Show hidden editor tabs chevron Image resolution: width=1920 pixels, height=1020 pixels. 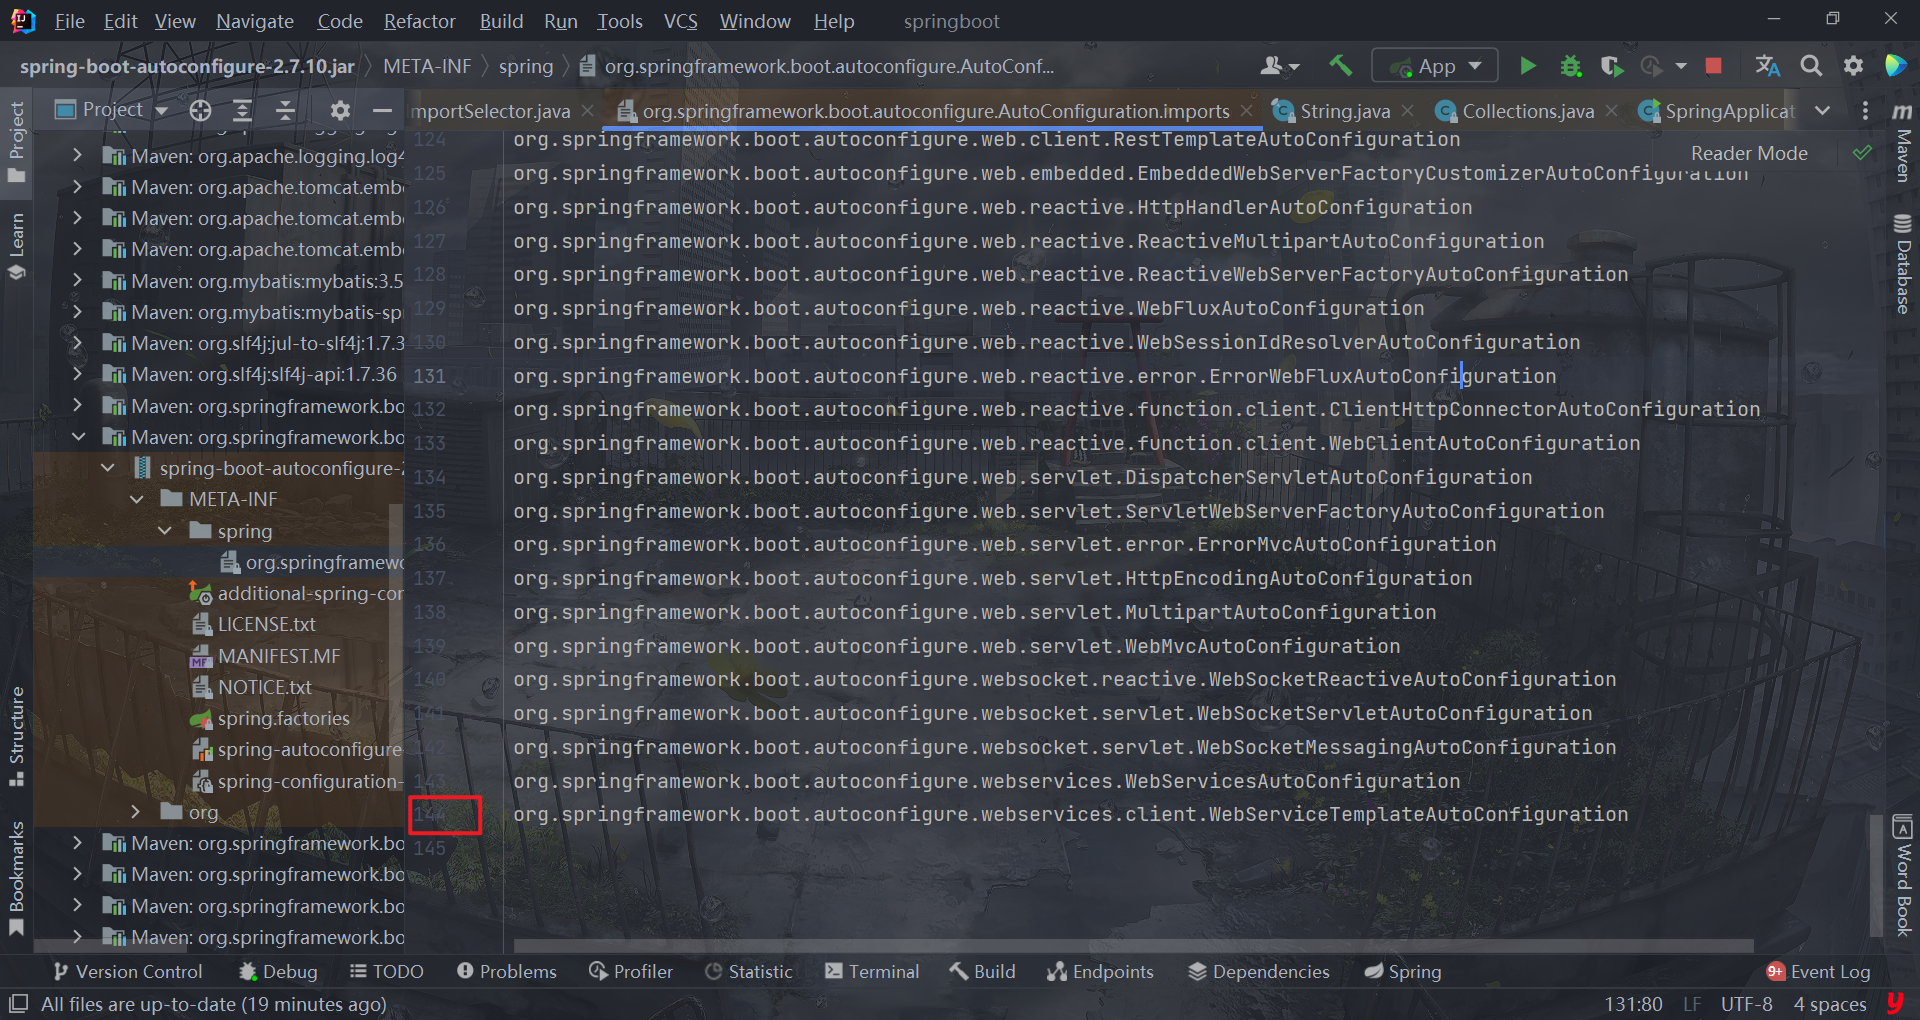pyautogui.click(x=1822, y=110)
